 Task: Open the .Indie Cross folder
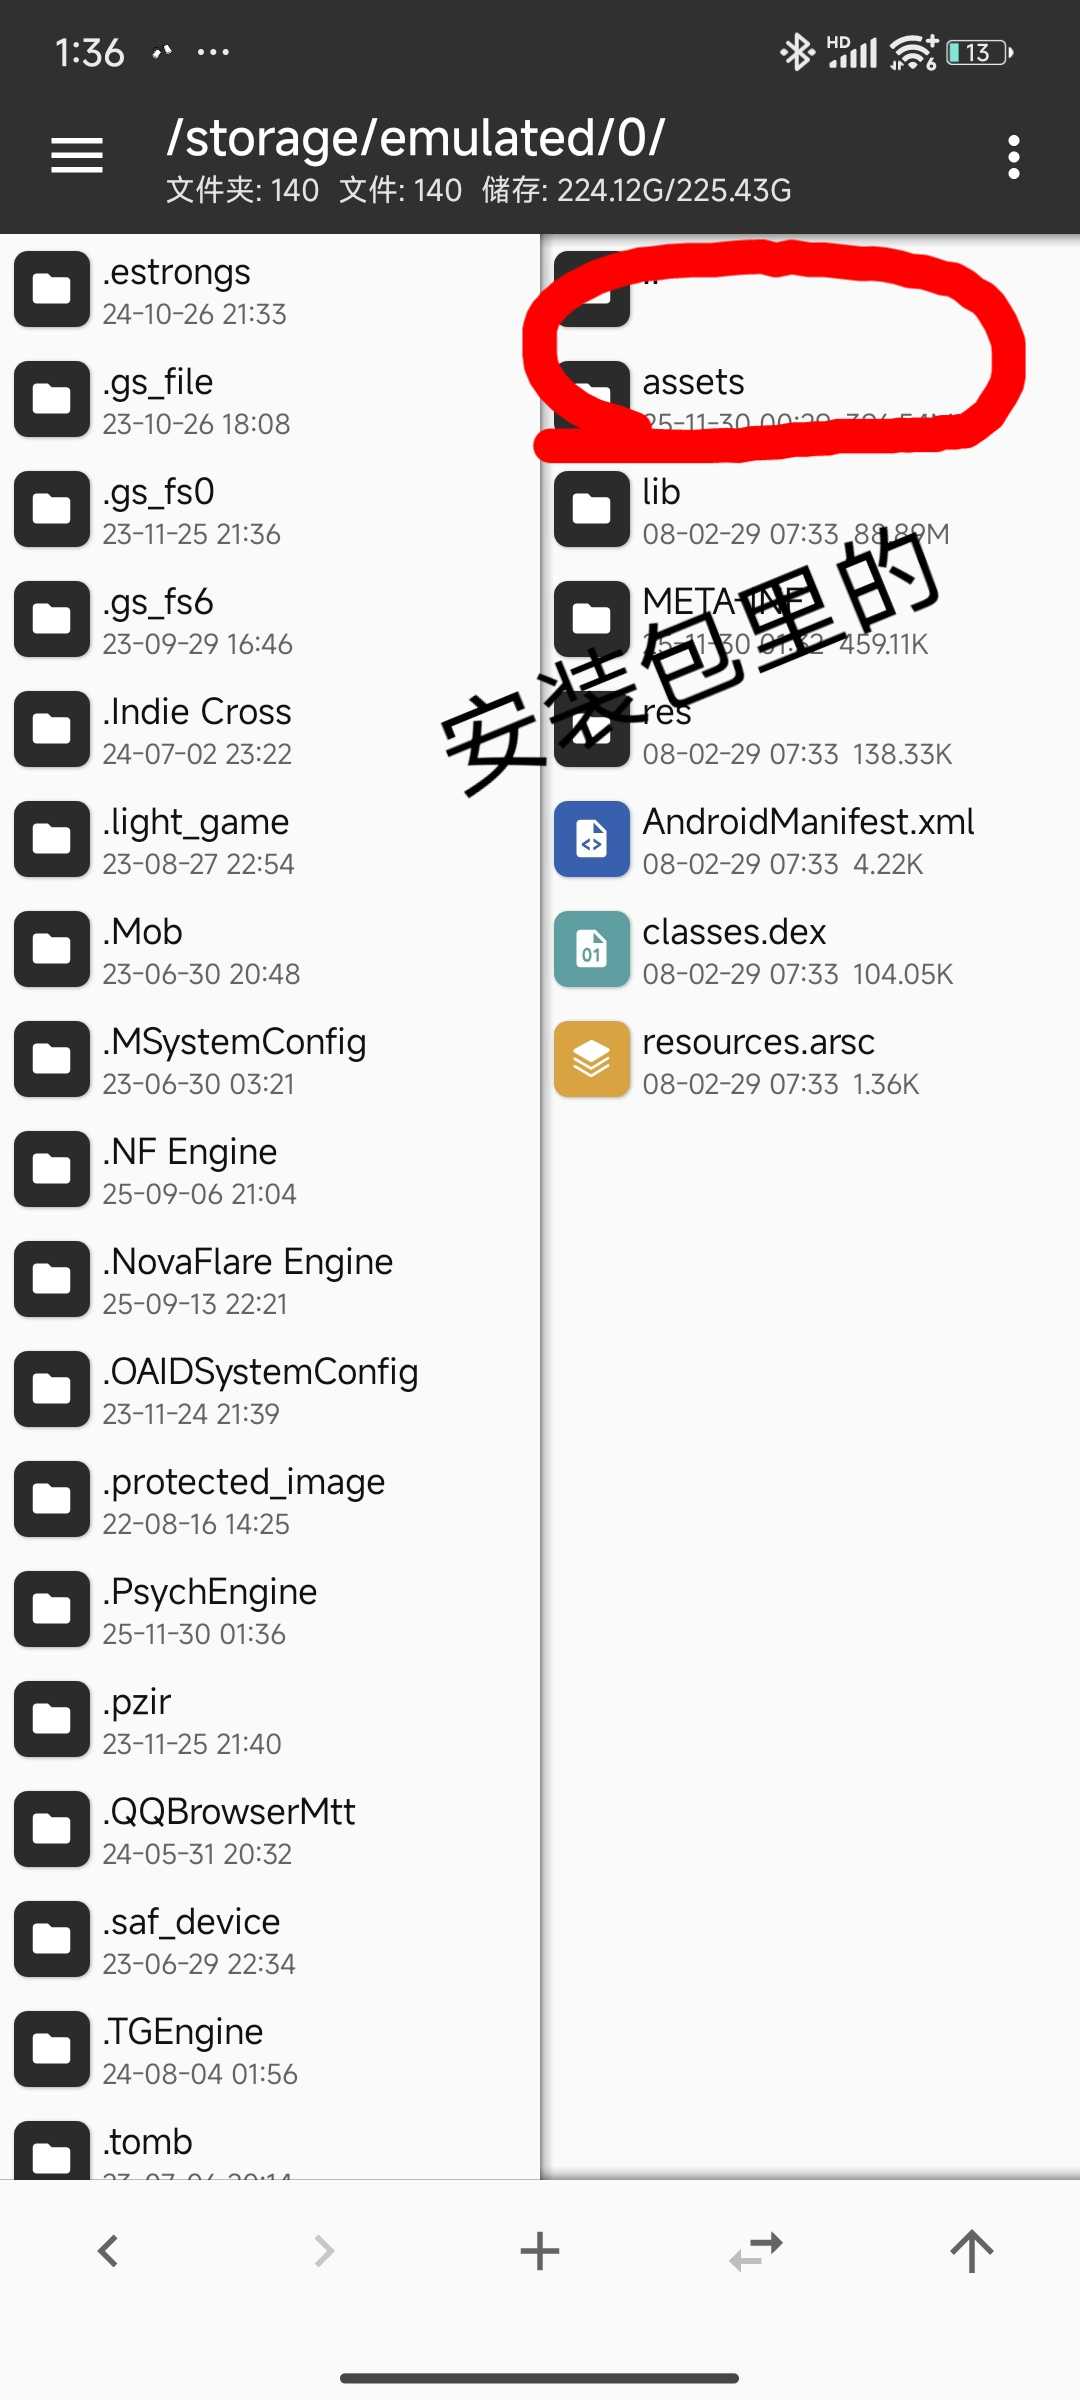(x=196, y=730)
